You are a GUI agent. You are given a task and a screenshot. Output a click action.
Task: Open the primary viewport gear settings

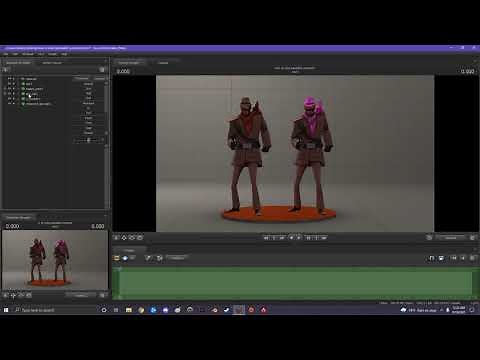point(472,238)
